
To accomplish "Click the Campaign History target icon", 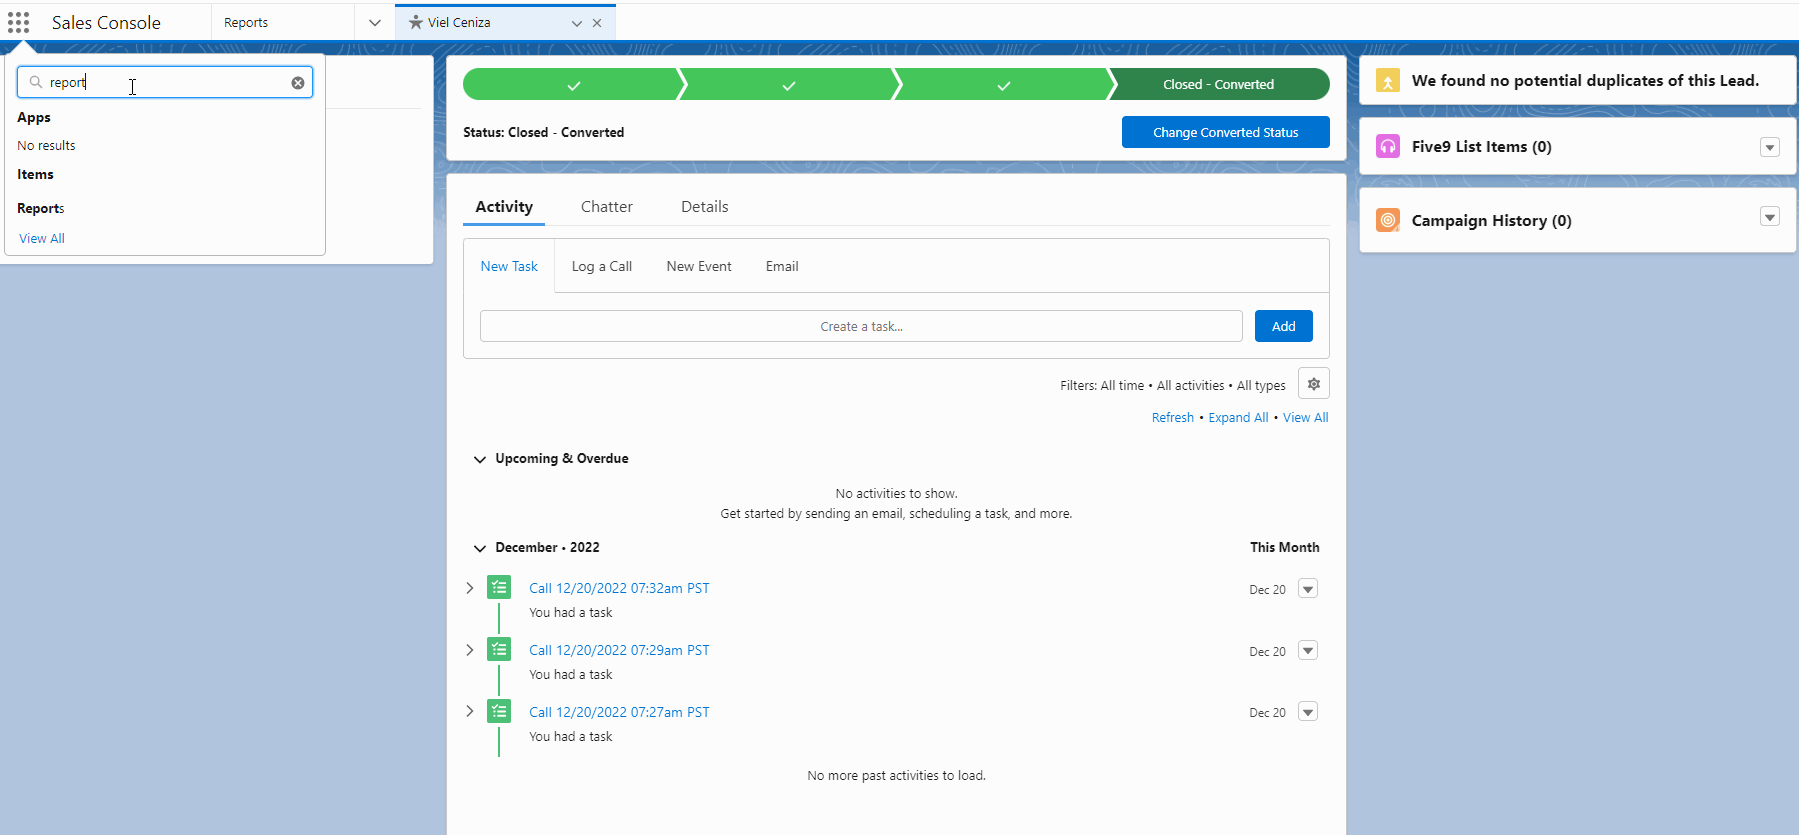I will (1388, 220).
